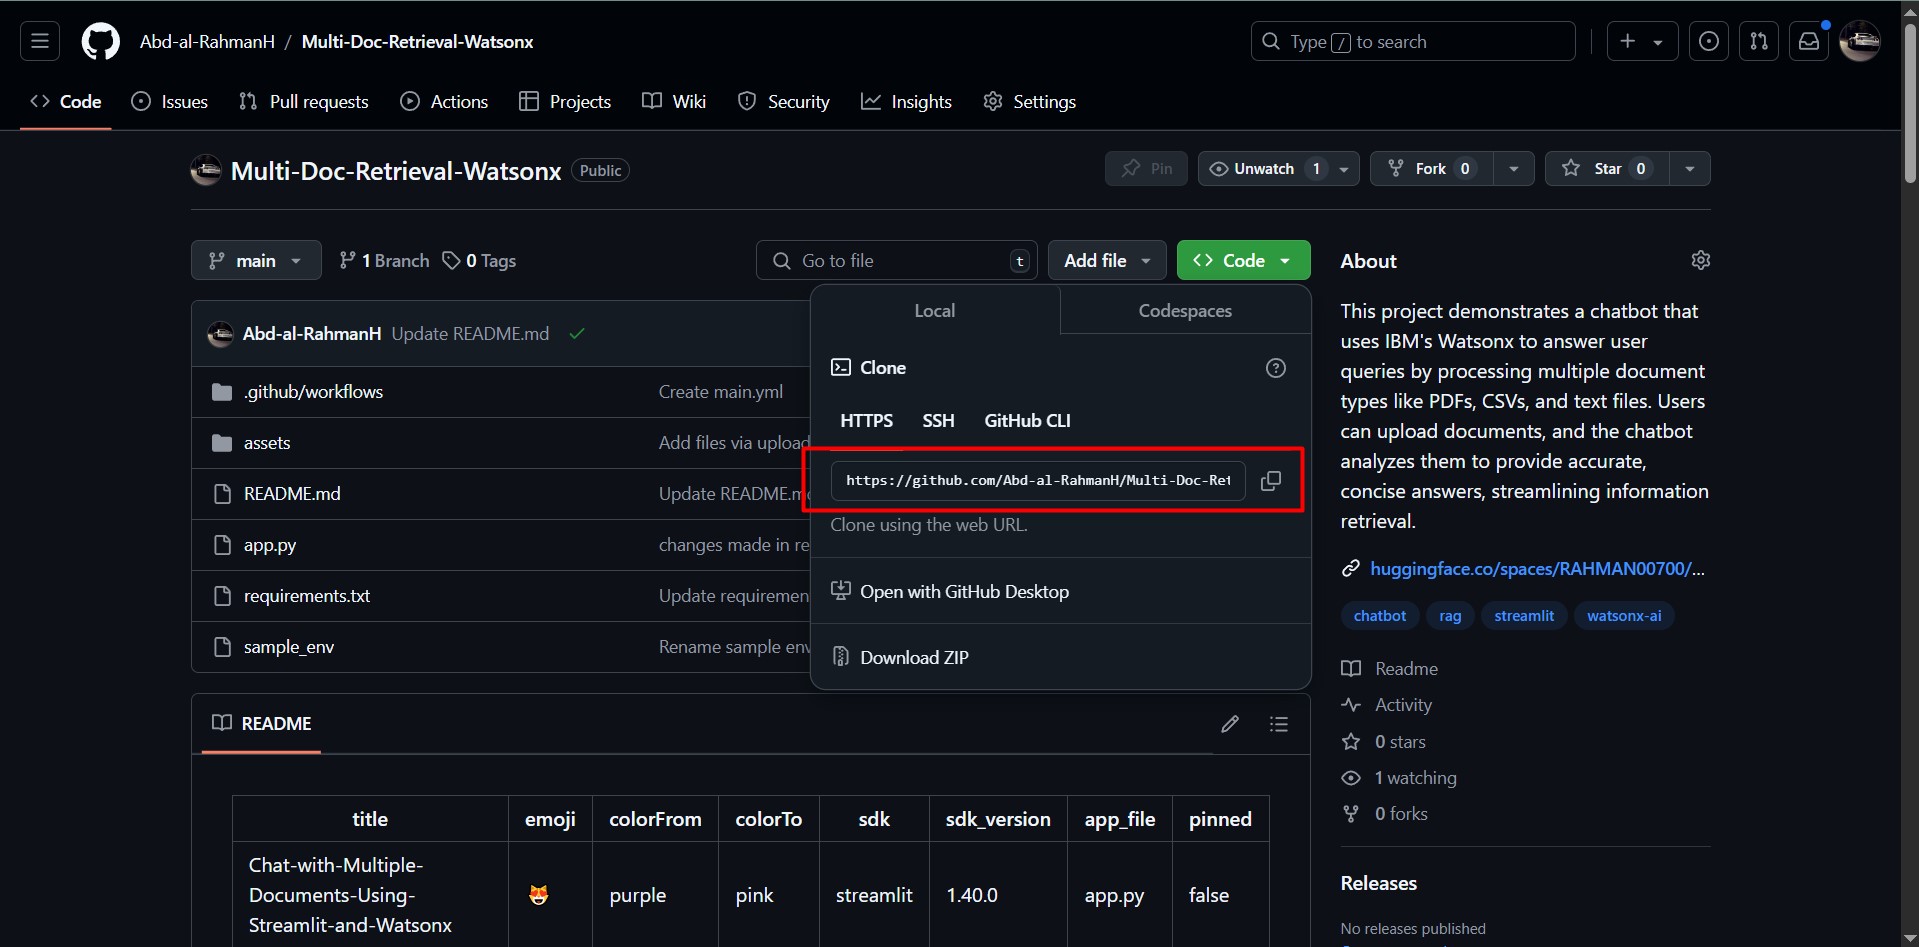Image resolution: width=1919 pixels, height=947 pixels.
Task: View the 1 Branch link
Action: (x=384, y=260)
